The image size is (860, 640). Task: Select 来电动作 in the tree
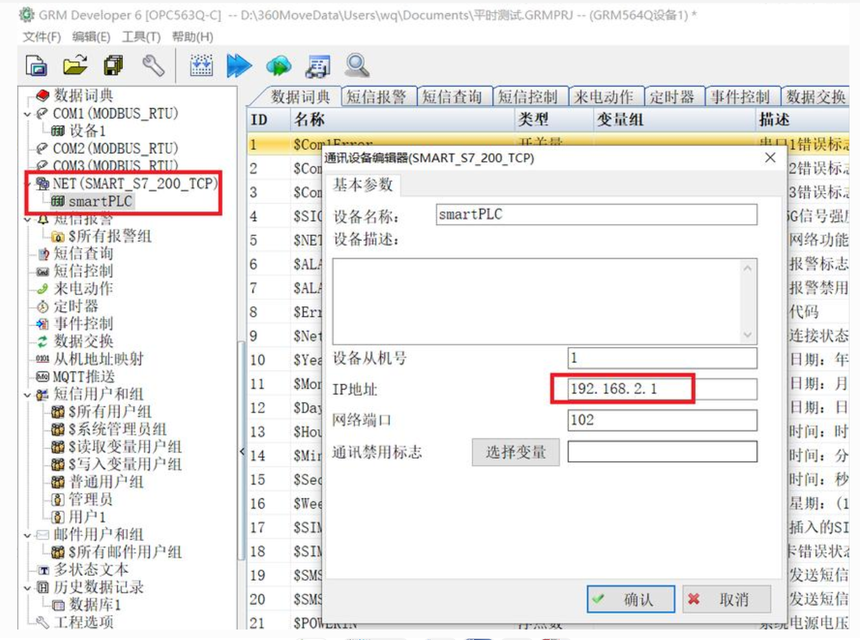[83, 288]
